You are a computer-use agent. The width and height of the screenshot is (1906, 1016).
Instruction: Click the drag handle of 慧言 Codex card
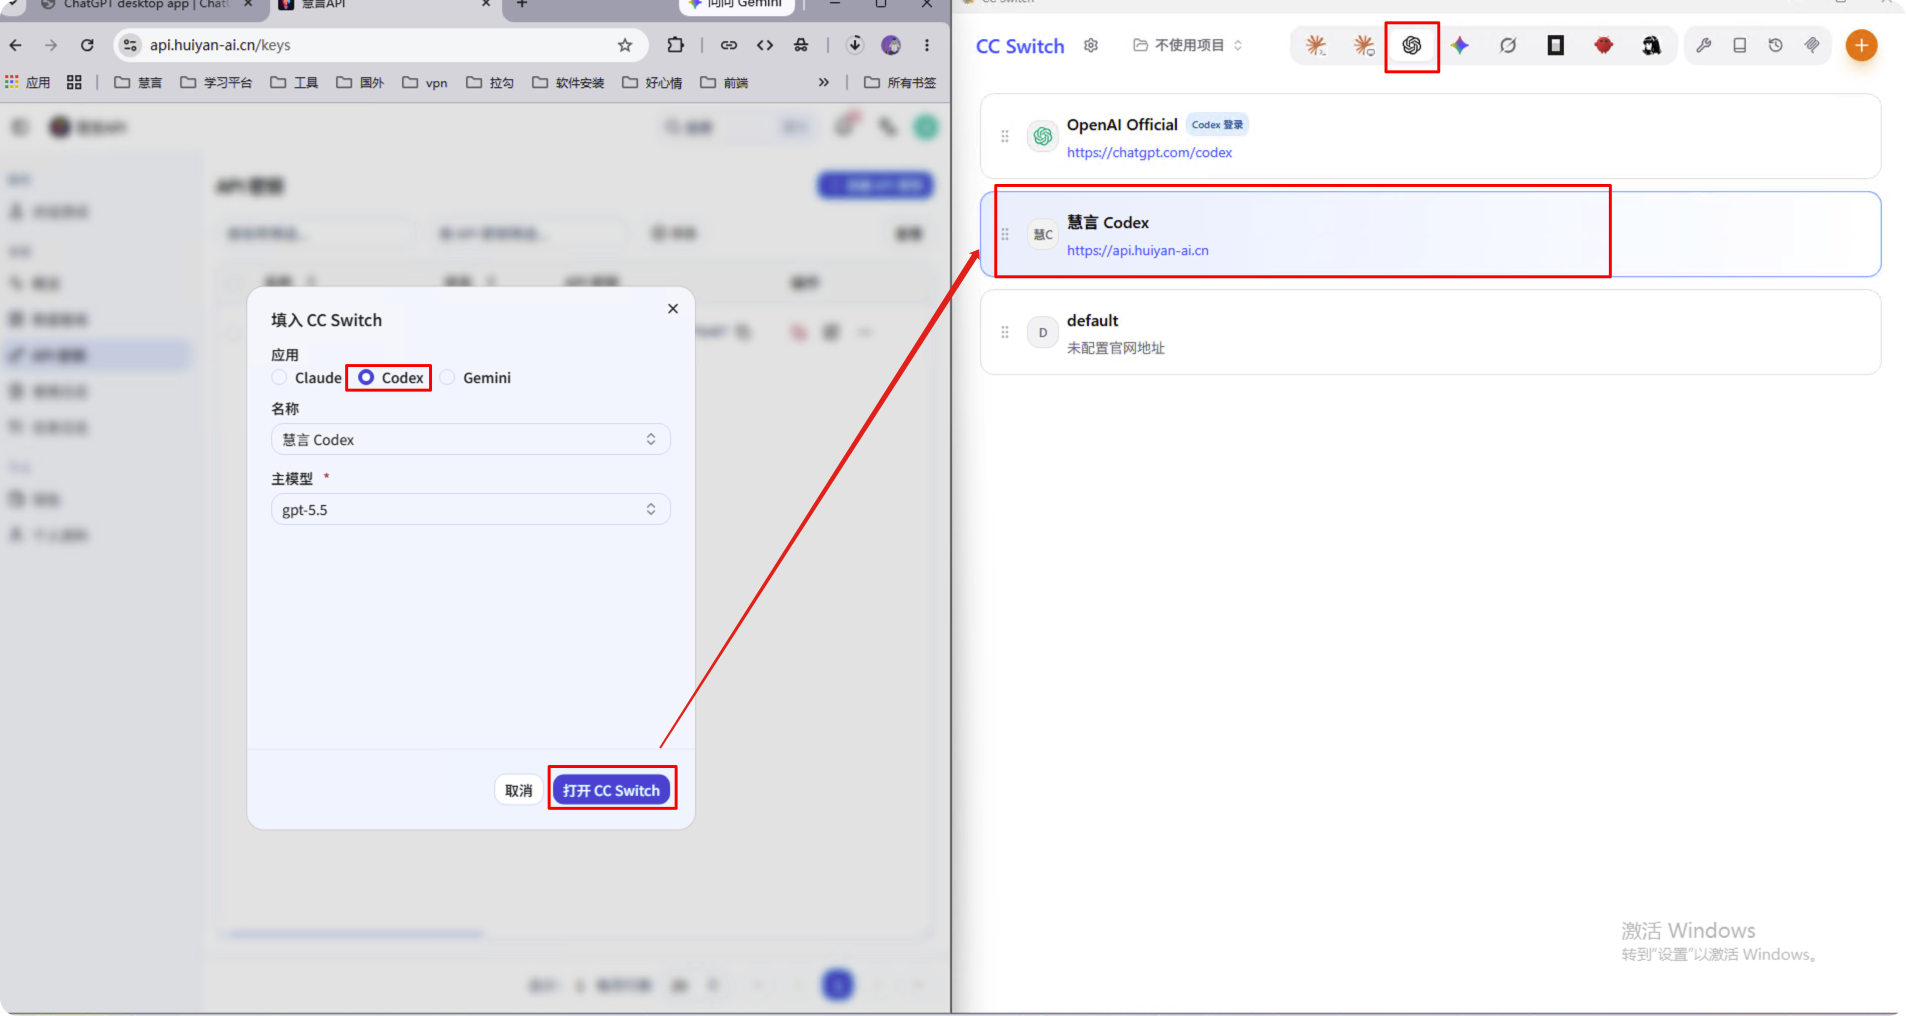(1005, 234)
